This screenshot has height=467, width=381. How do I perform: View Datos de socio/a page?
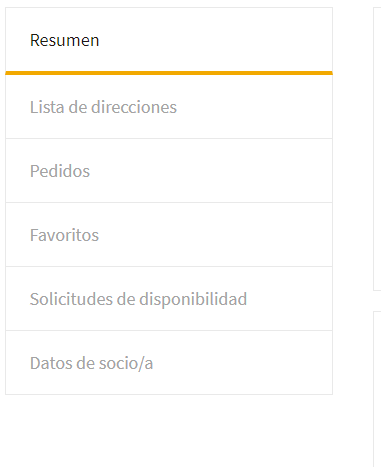click(169, 363)
